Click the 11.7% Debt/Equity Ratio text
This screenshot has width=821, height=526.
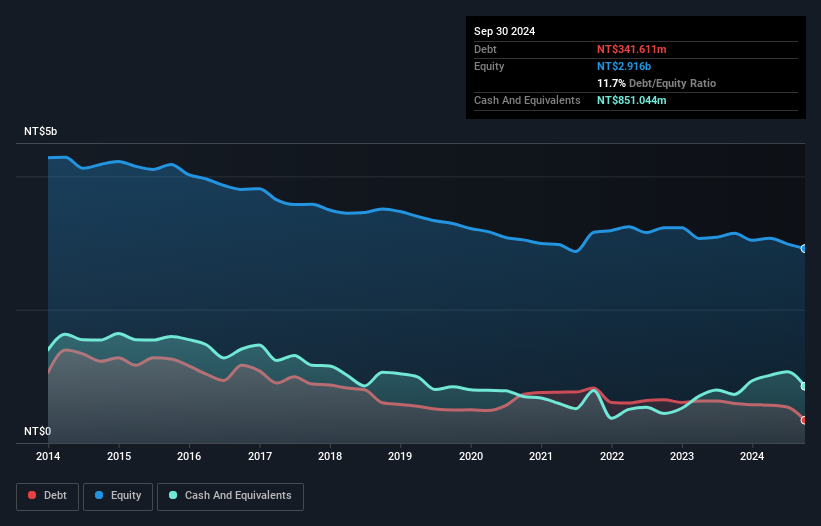[656, 83]
